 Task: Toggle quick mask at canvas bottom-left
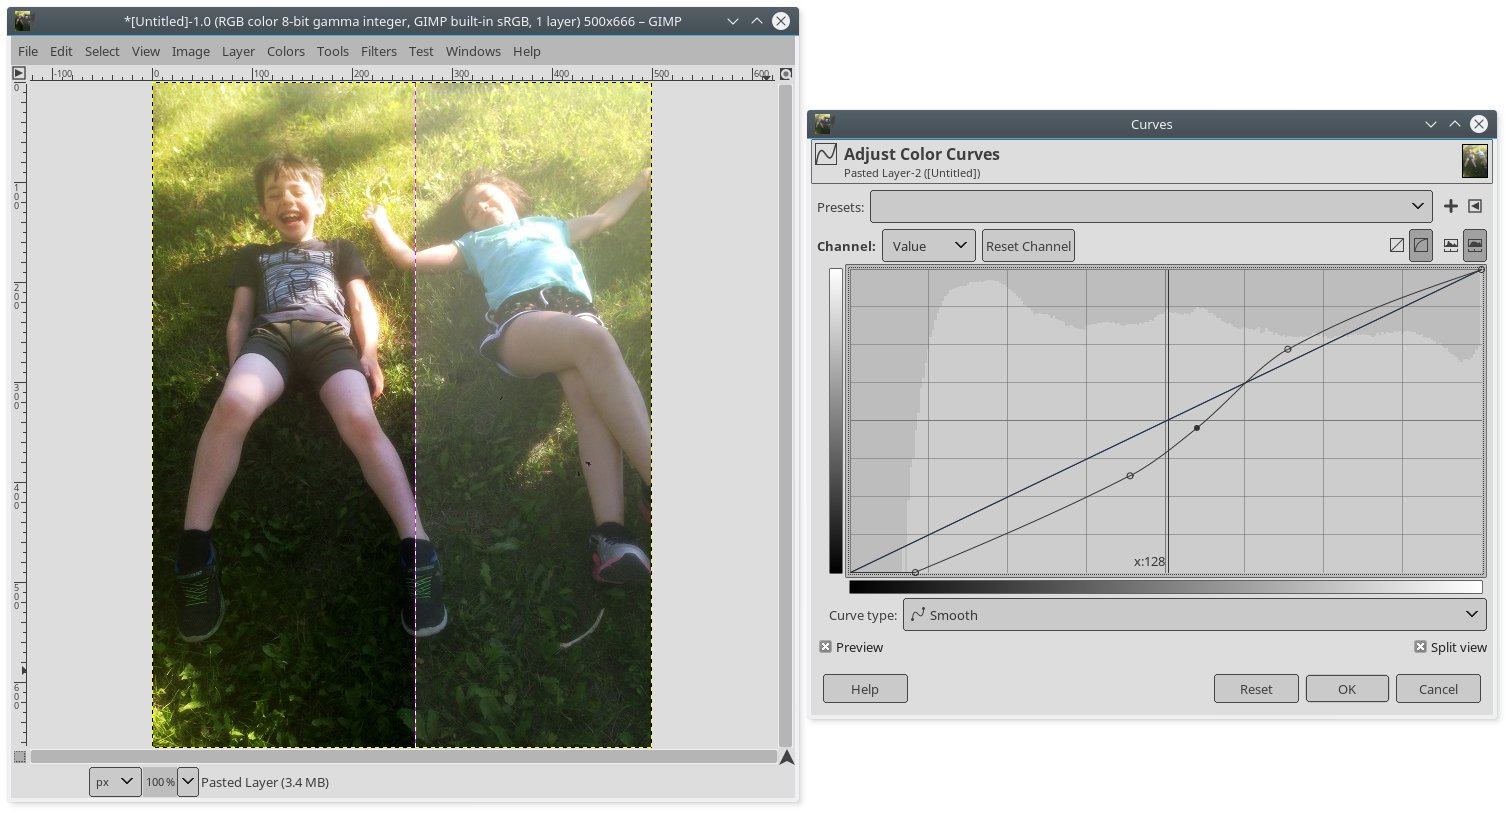point(19,757)
